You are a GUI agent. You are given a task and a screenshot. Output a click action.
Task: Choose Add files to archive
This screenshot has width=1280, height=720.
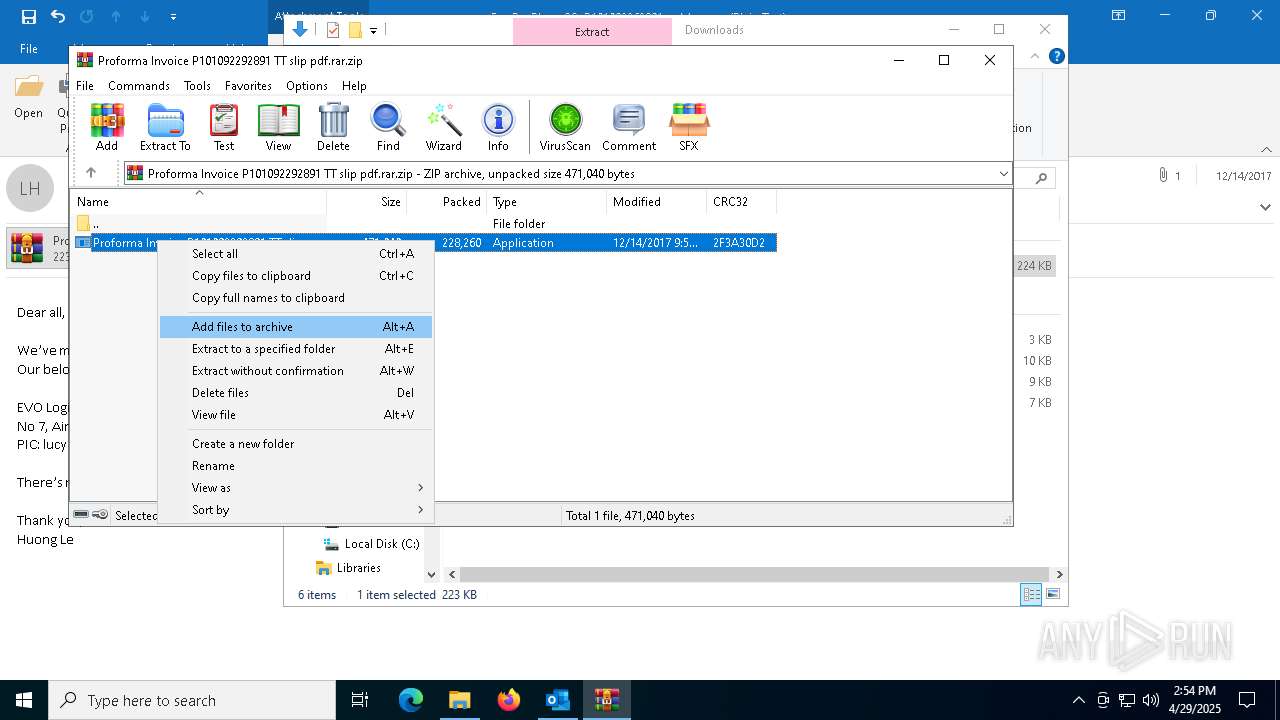click(x=296, y=327)
